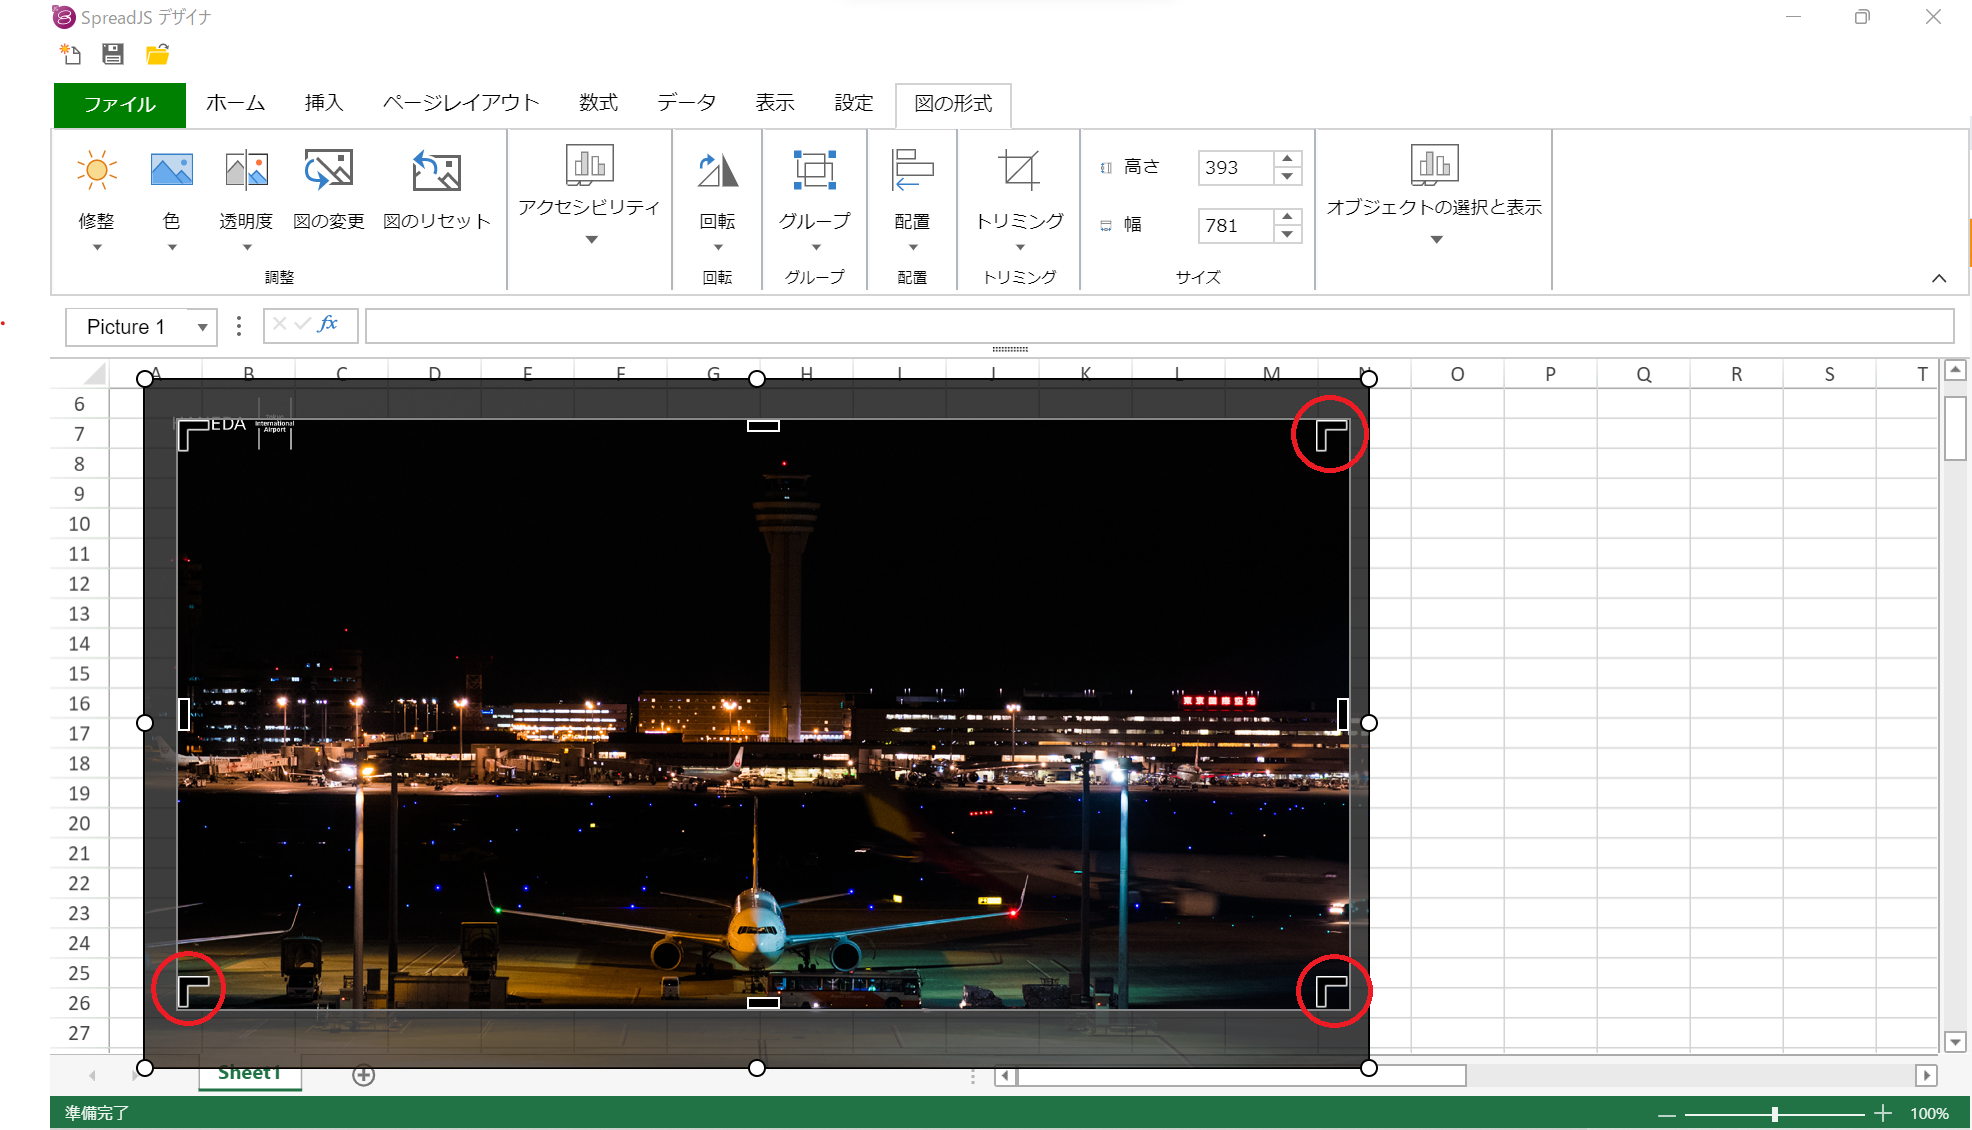This screenshot has width=1972, height=1130.
Task: Click the オブジェクトの選択と表示 icon
Action: [x=1435, y=165]
